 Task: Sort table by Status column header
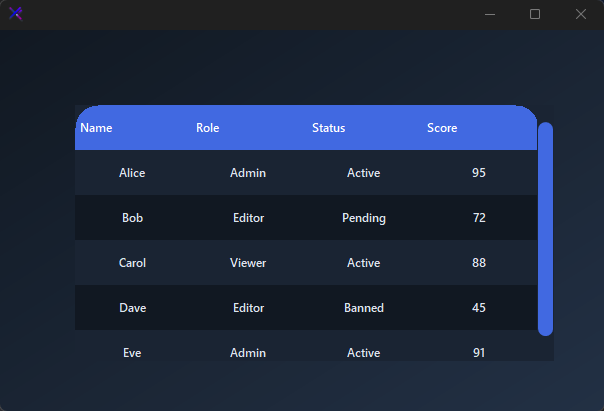click(364, 127)
